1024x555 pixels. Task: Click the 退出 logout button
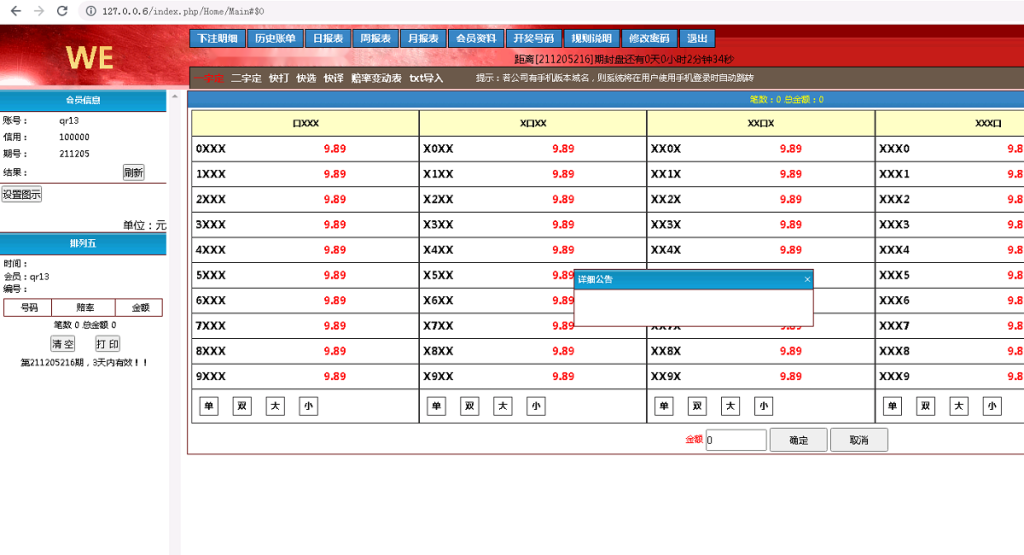click(x=697, y=39)
